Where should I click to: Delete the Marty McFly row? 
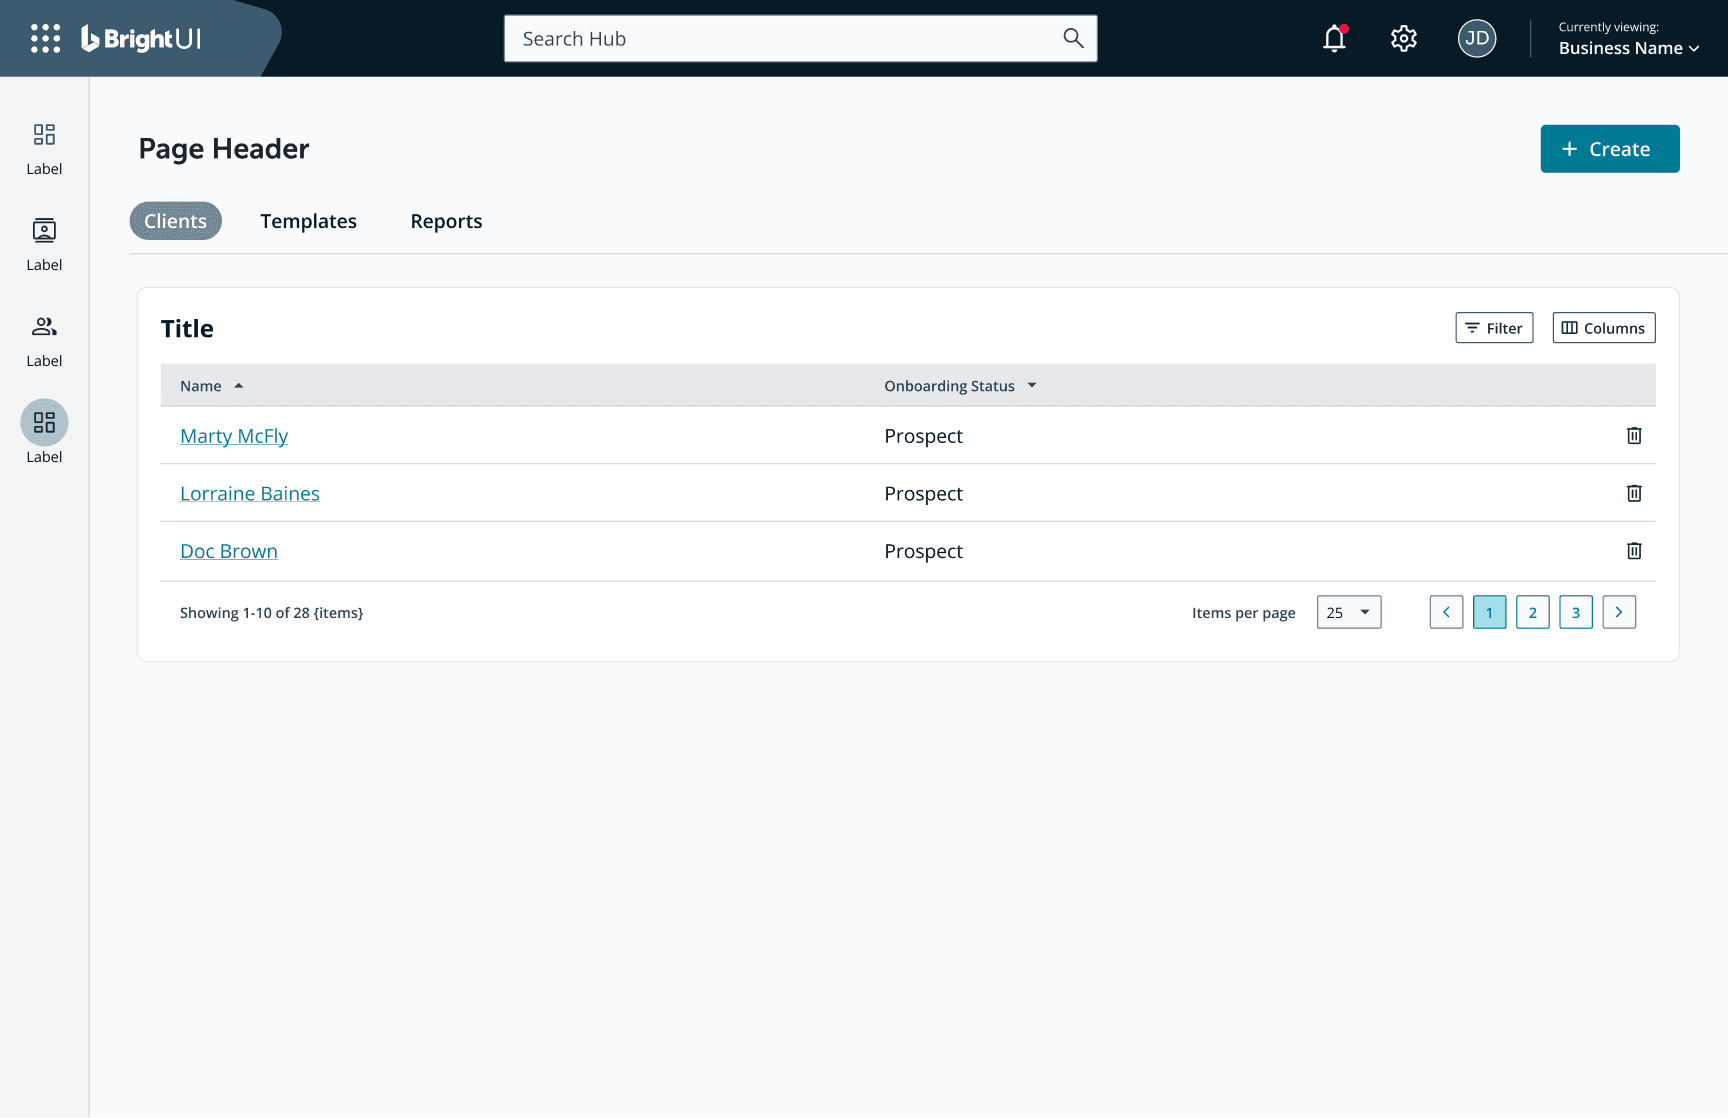point(1634,435)
